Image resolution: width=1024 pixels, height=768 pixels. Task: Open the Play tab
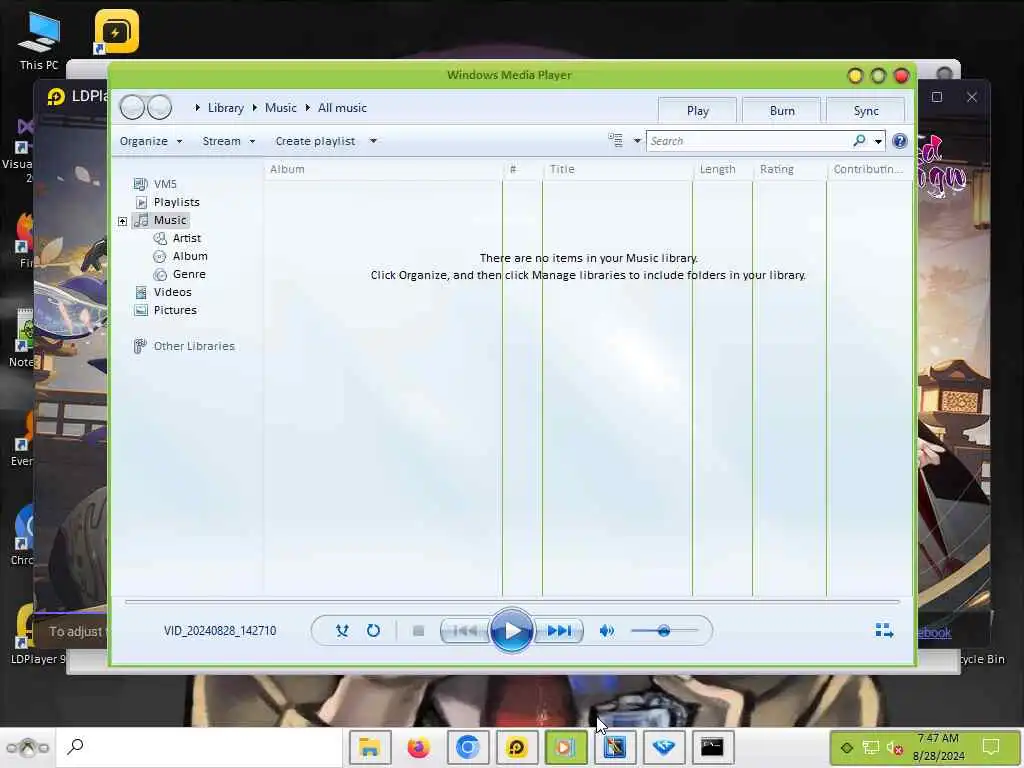(697, 110)
